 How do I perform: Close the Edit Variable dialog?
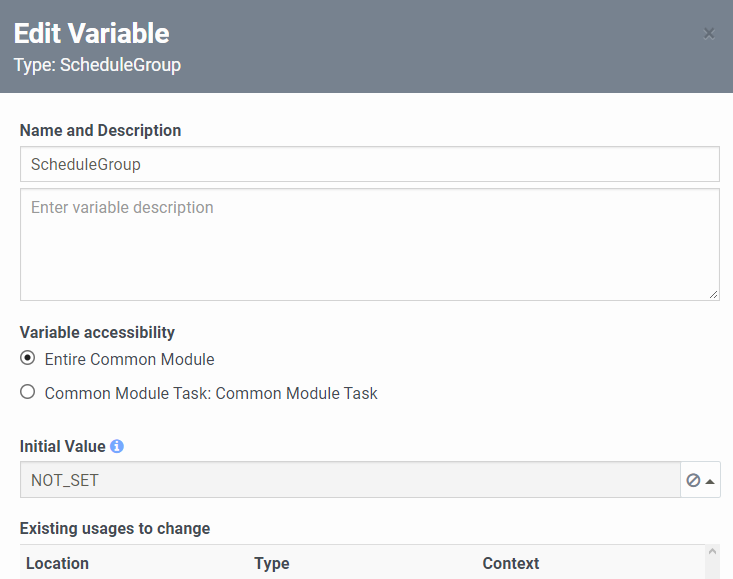[x=709, y=34]
